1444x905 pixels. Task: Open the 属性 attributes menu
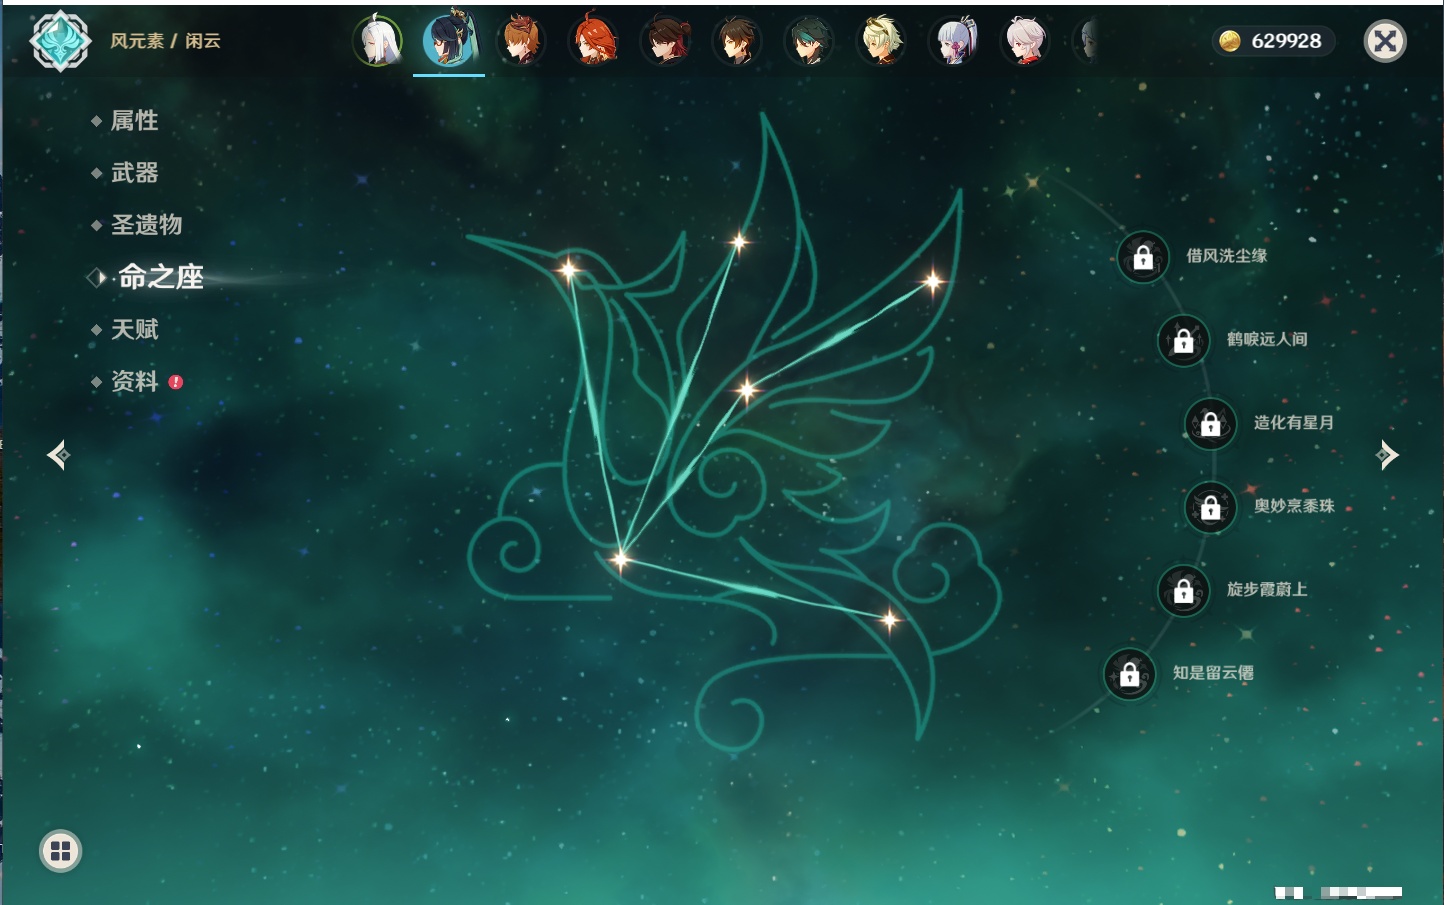tap(134, 121)
